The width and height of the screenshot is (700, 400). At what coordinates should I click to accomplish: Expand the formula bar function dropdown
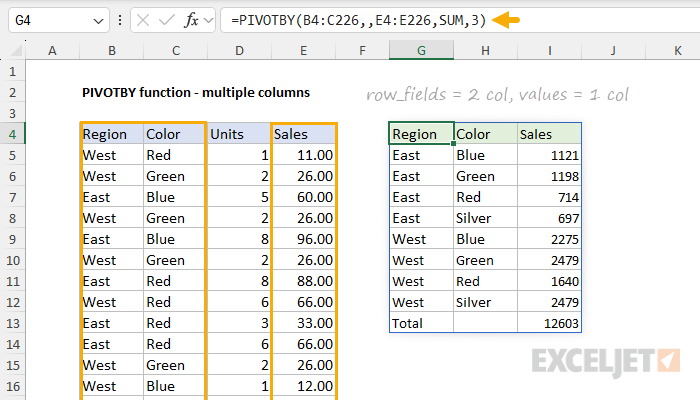pos(208,20)
